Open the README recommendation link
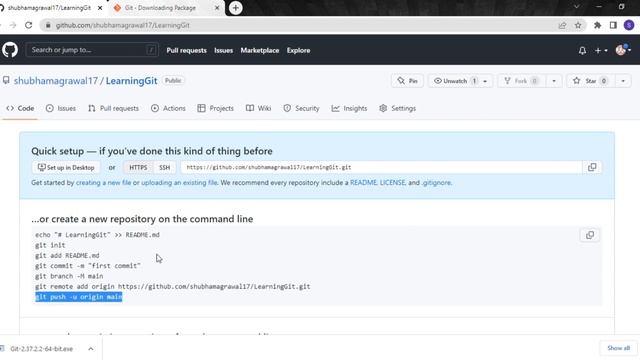The height and width of the screenshot is (360, 640). [x=363, y=183]
